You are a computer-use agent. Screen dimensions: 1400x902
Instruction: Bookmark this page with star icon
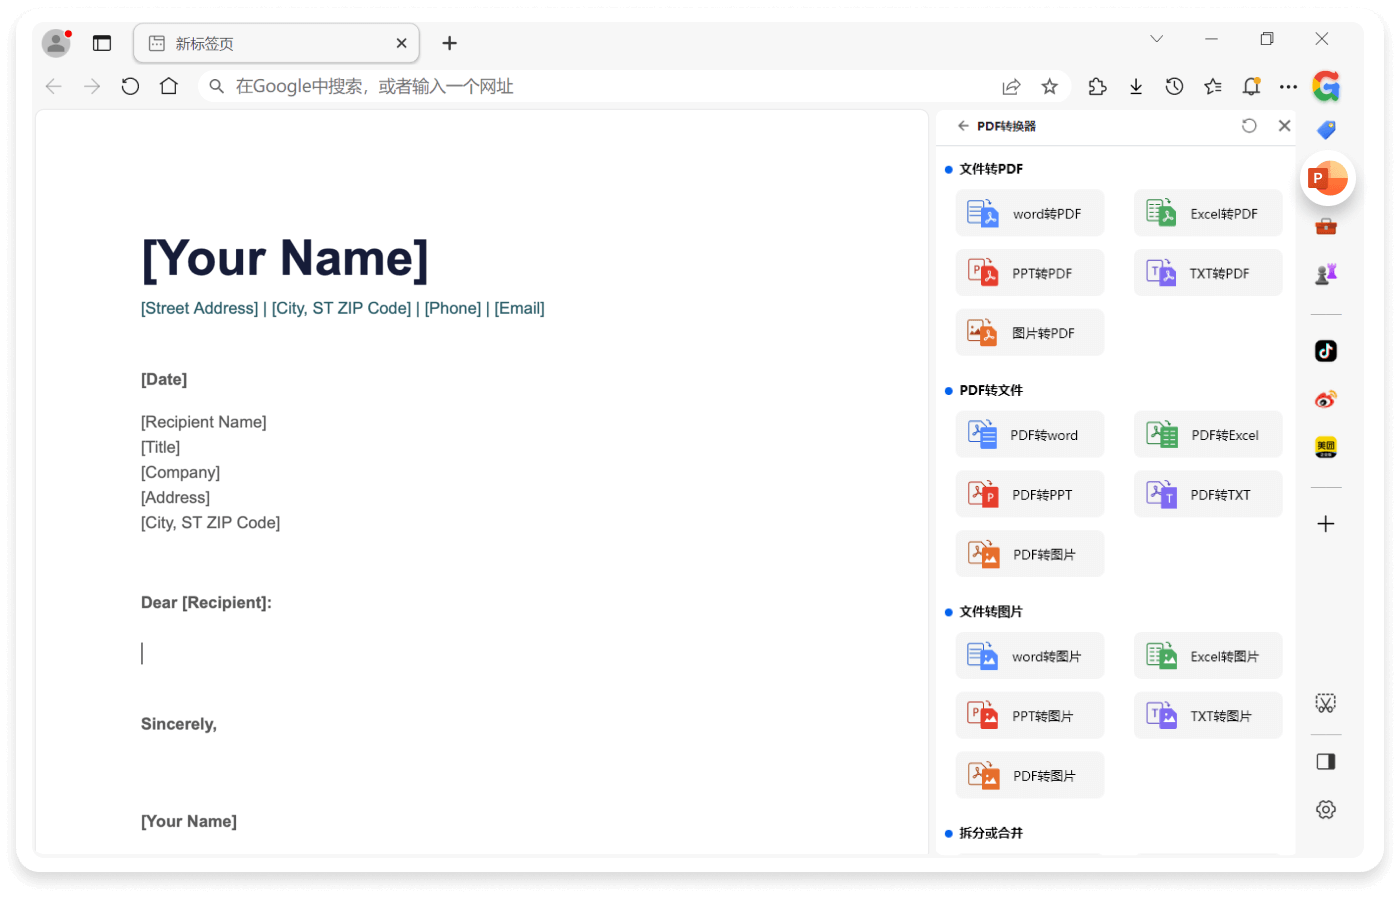[x=1049, y=87]
